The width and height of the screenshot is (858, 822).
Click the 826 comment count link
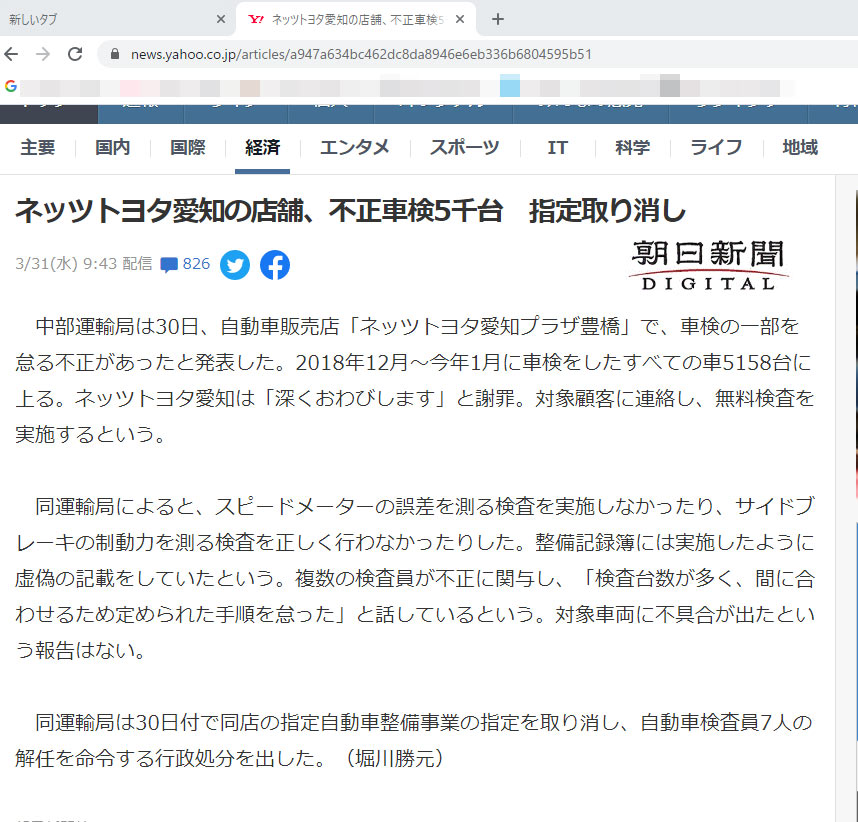[x=196, y=264]
